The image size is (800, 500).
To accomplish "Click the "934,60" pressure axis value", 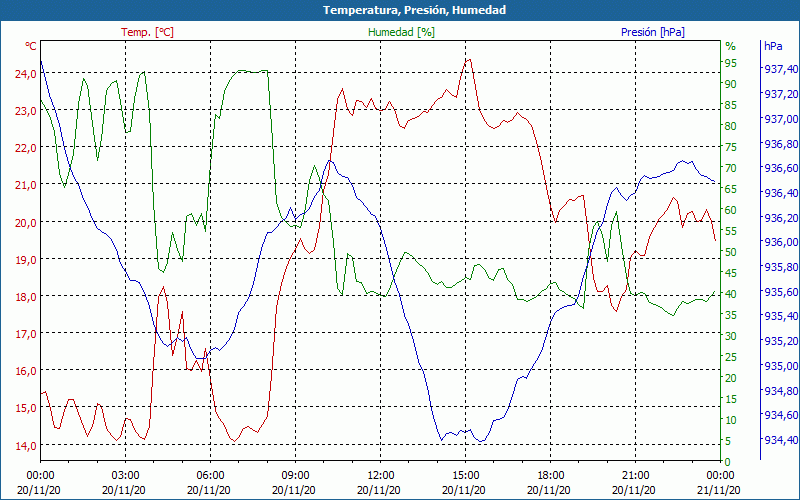I will (x=781, y=415).
